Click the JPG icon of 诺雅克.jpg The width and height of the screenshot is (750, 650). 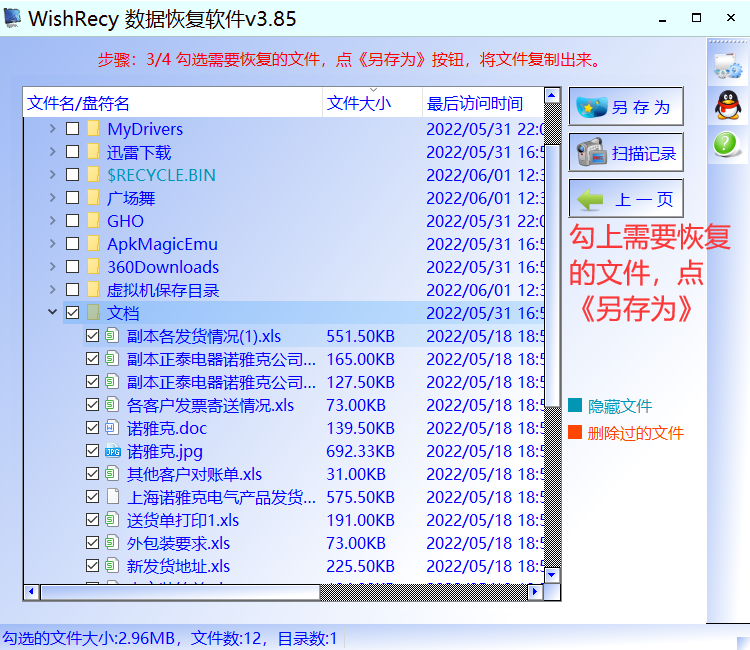pyautogui.click(x=113, y=451)
